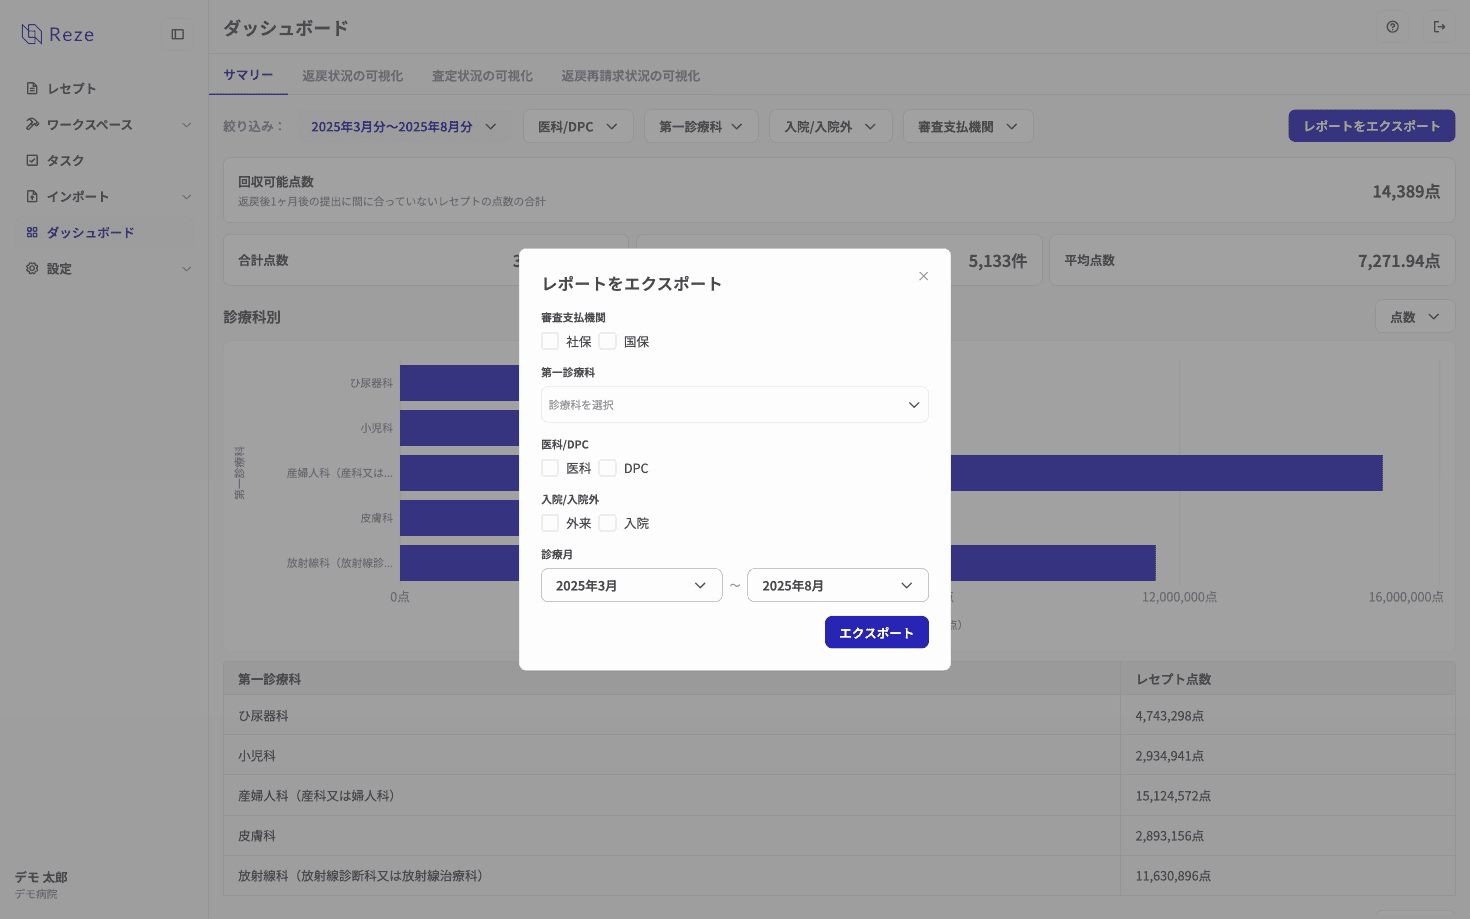Click the タスク checkmark icon in sidebar
Image resolution: width=1470 pixels, height=919 pixels.
point(32,160)
